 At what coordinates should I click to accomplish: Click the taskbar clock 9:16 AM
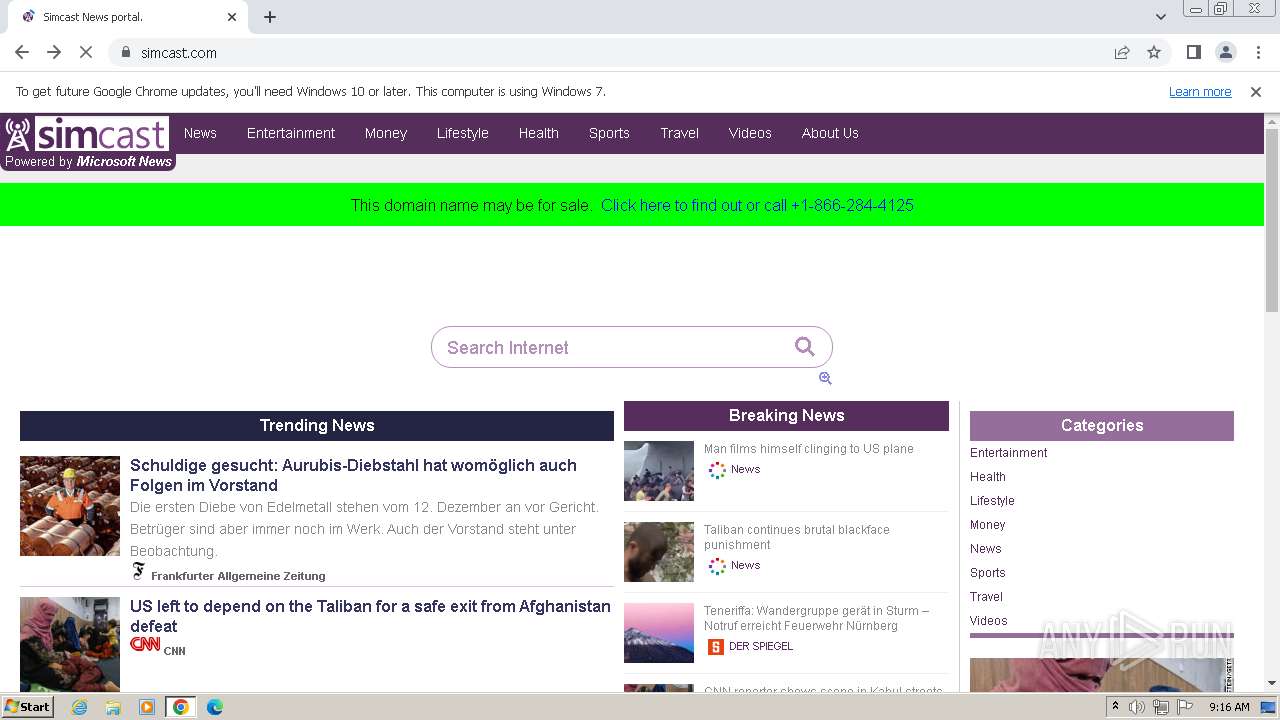[1229, 707]
